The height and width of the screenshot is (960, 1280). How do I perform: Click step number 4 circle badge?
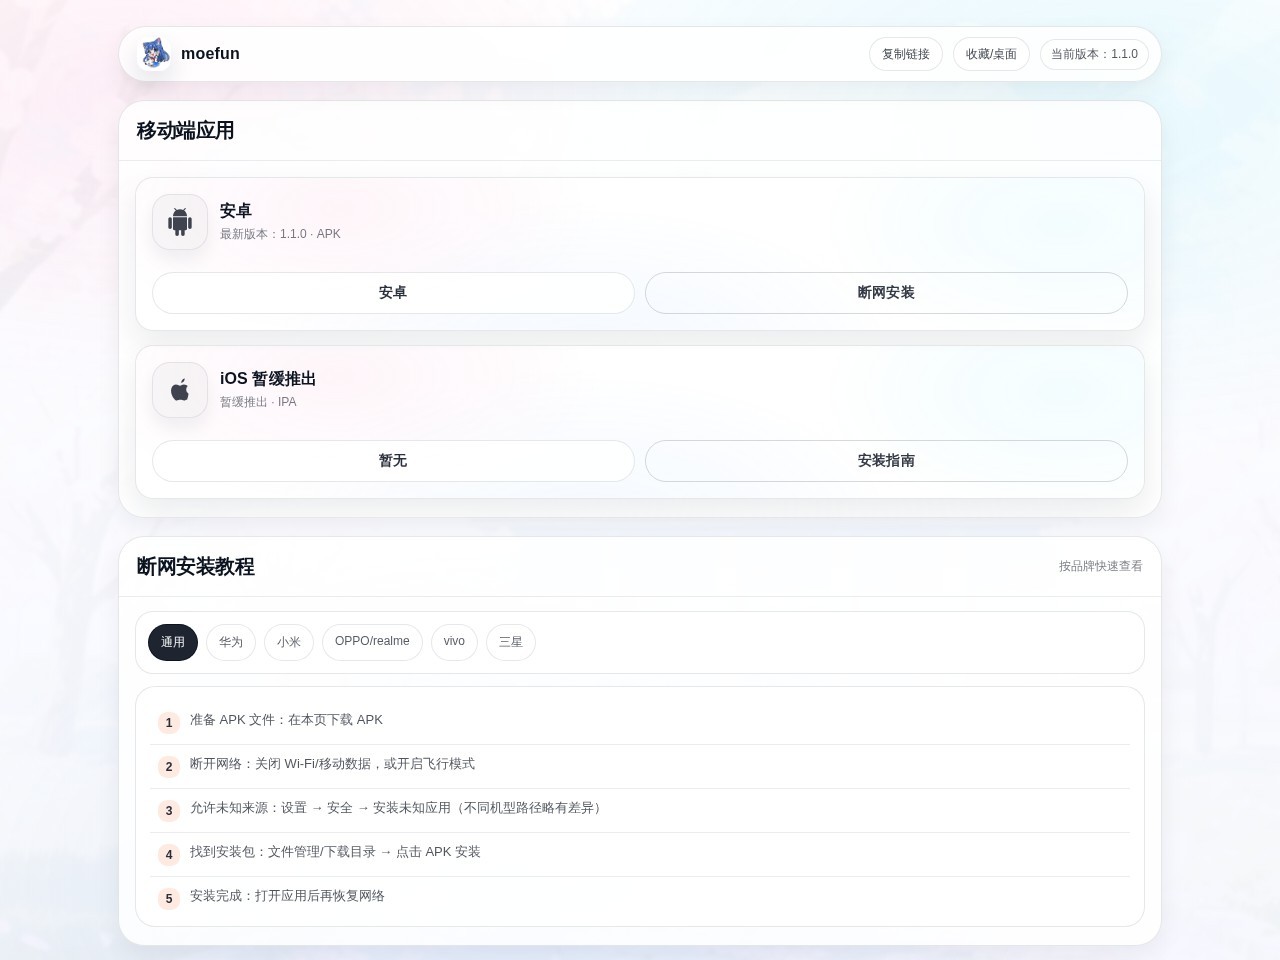point(168,855)
